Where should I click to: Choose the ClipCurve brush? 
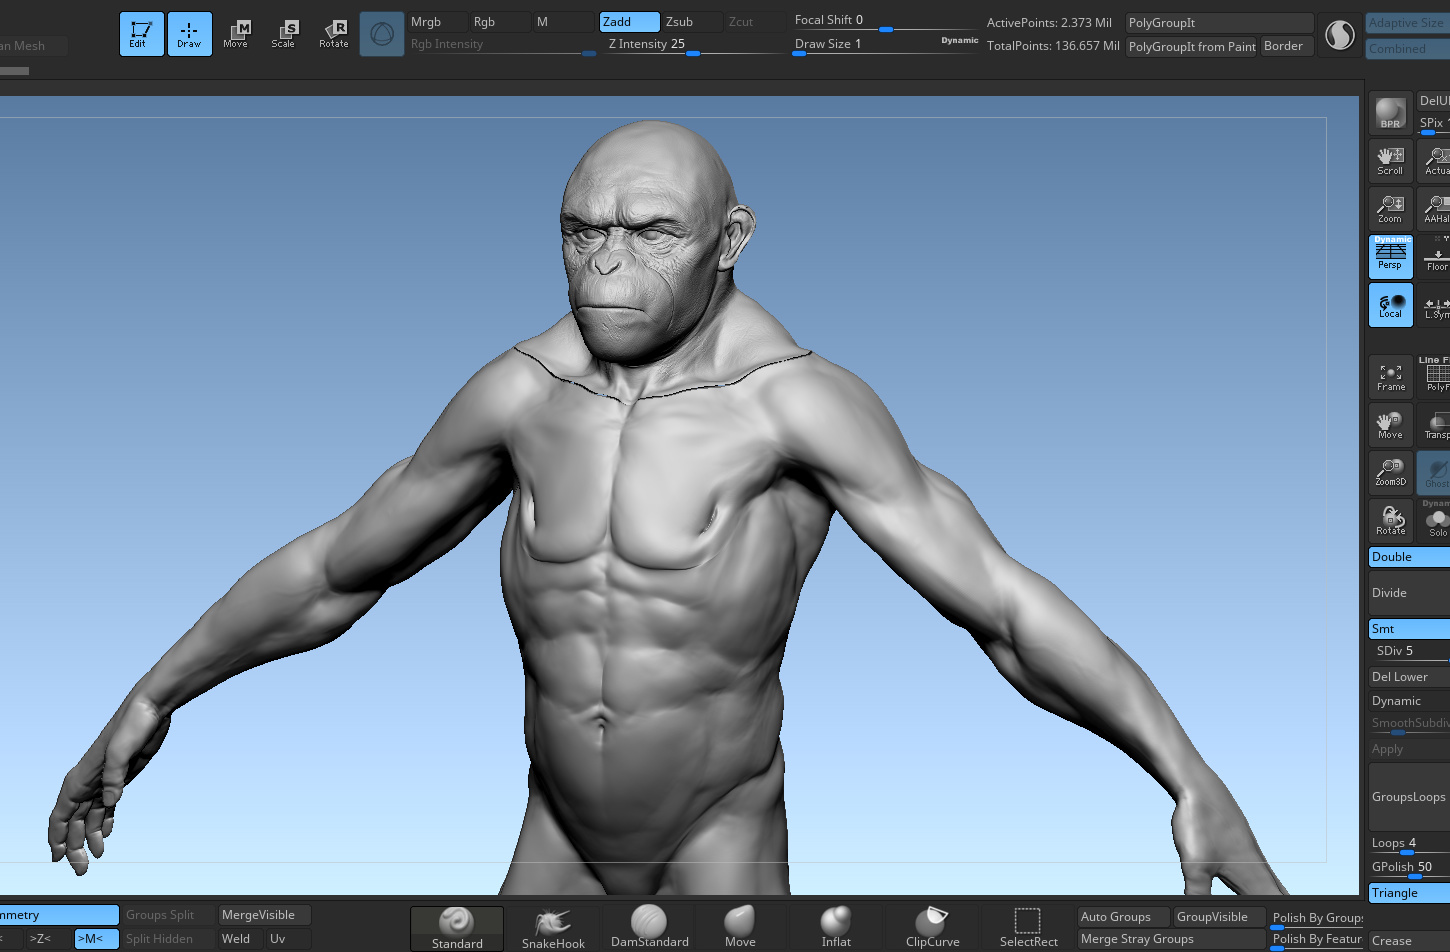click(x=932, y=928)
